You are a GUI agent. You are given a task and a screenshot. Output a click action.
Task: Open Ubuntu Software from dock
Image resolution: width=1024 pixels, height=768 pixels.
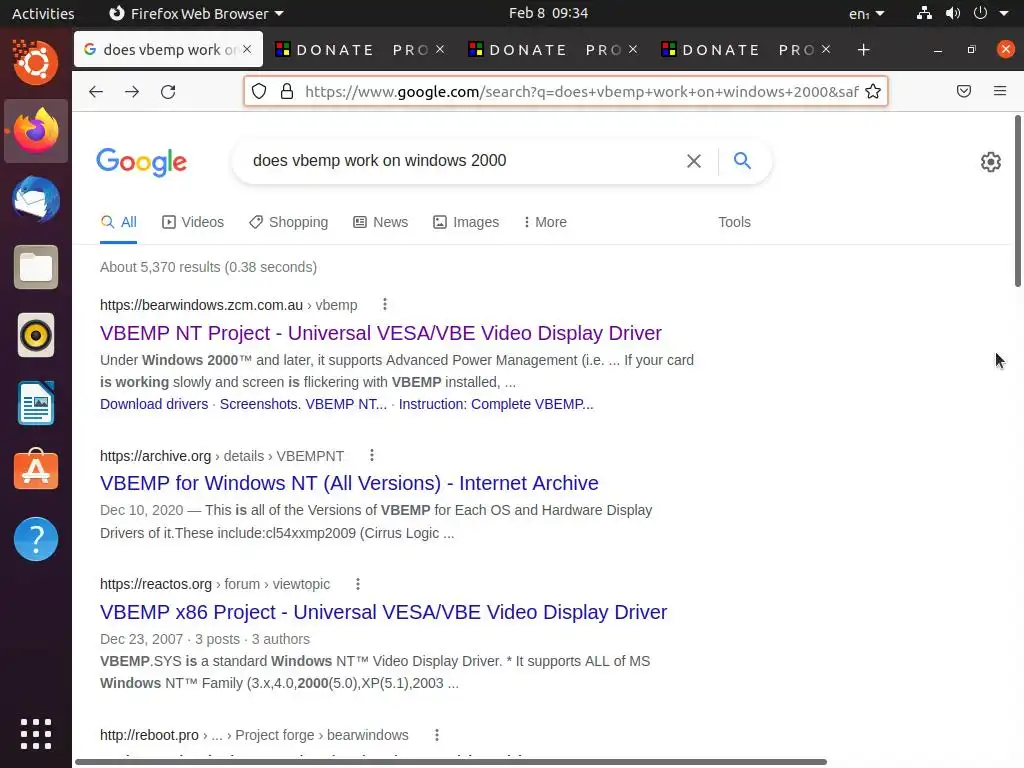click(36, 470)
